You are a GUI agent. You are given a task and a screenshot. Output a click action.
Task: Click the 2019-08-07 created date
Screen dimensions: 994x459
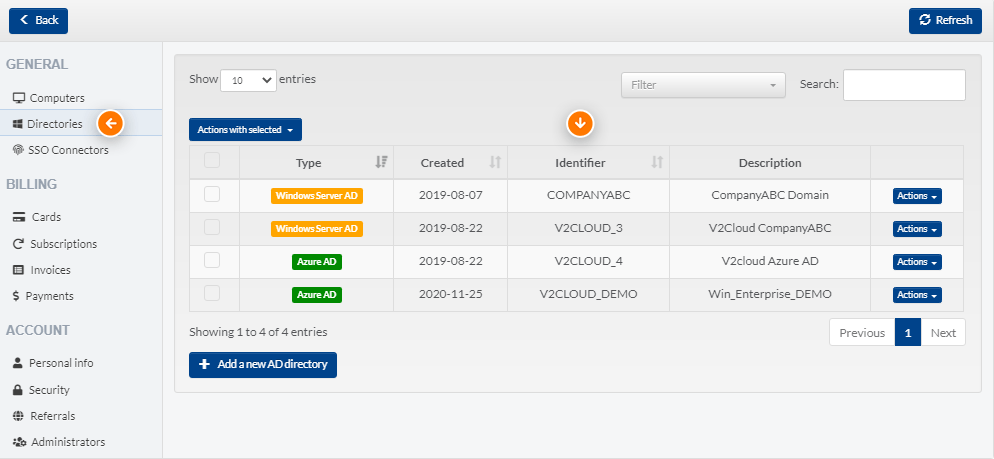(x=451, y=195)
